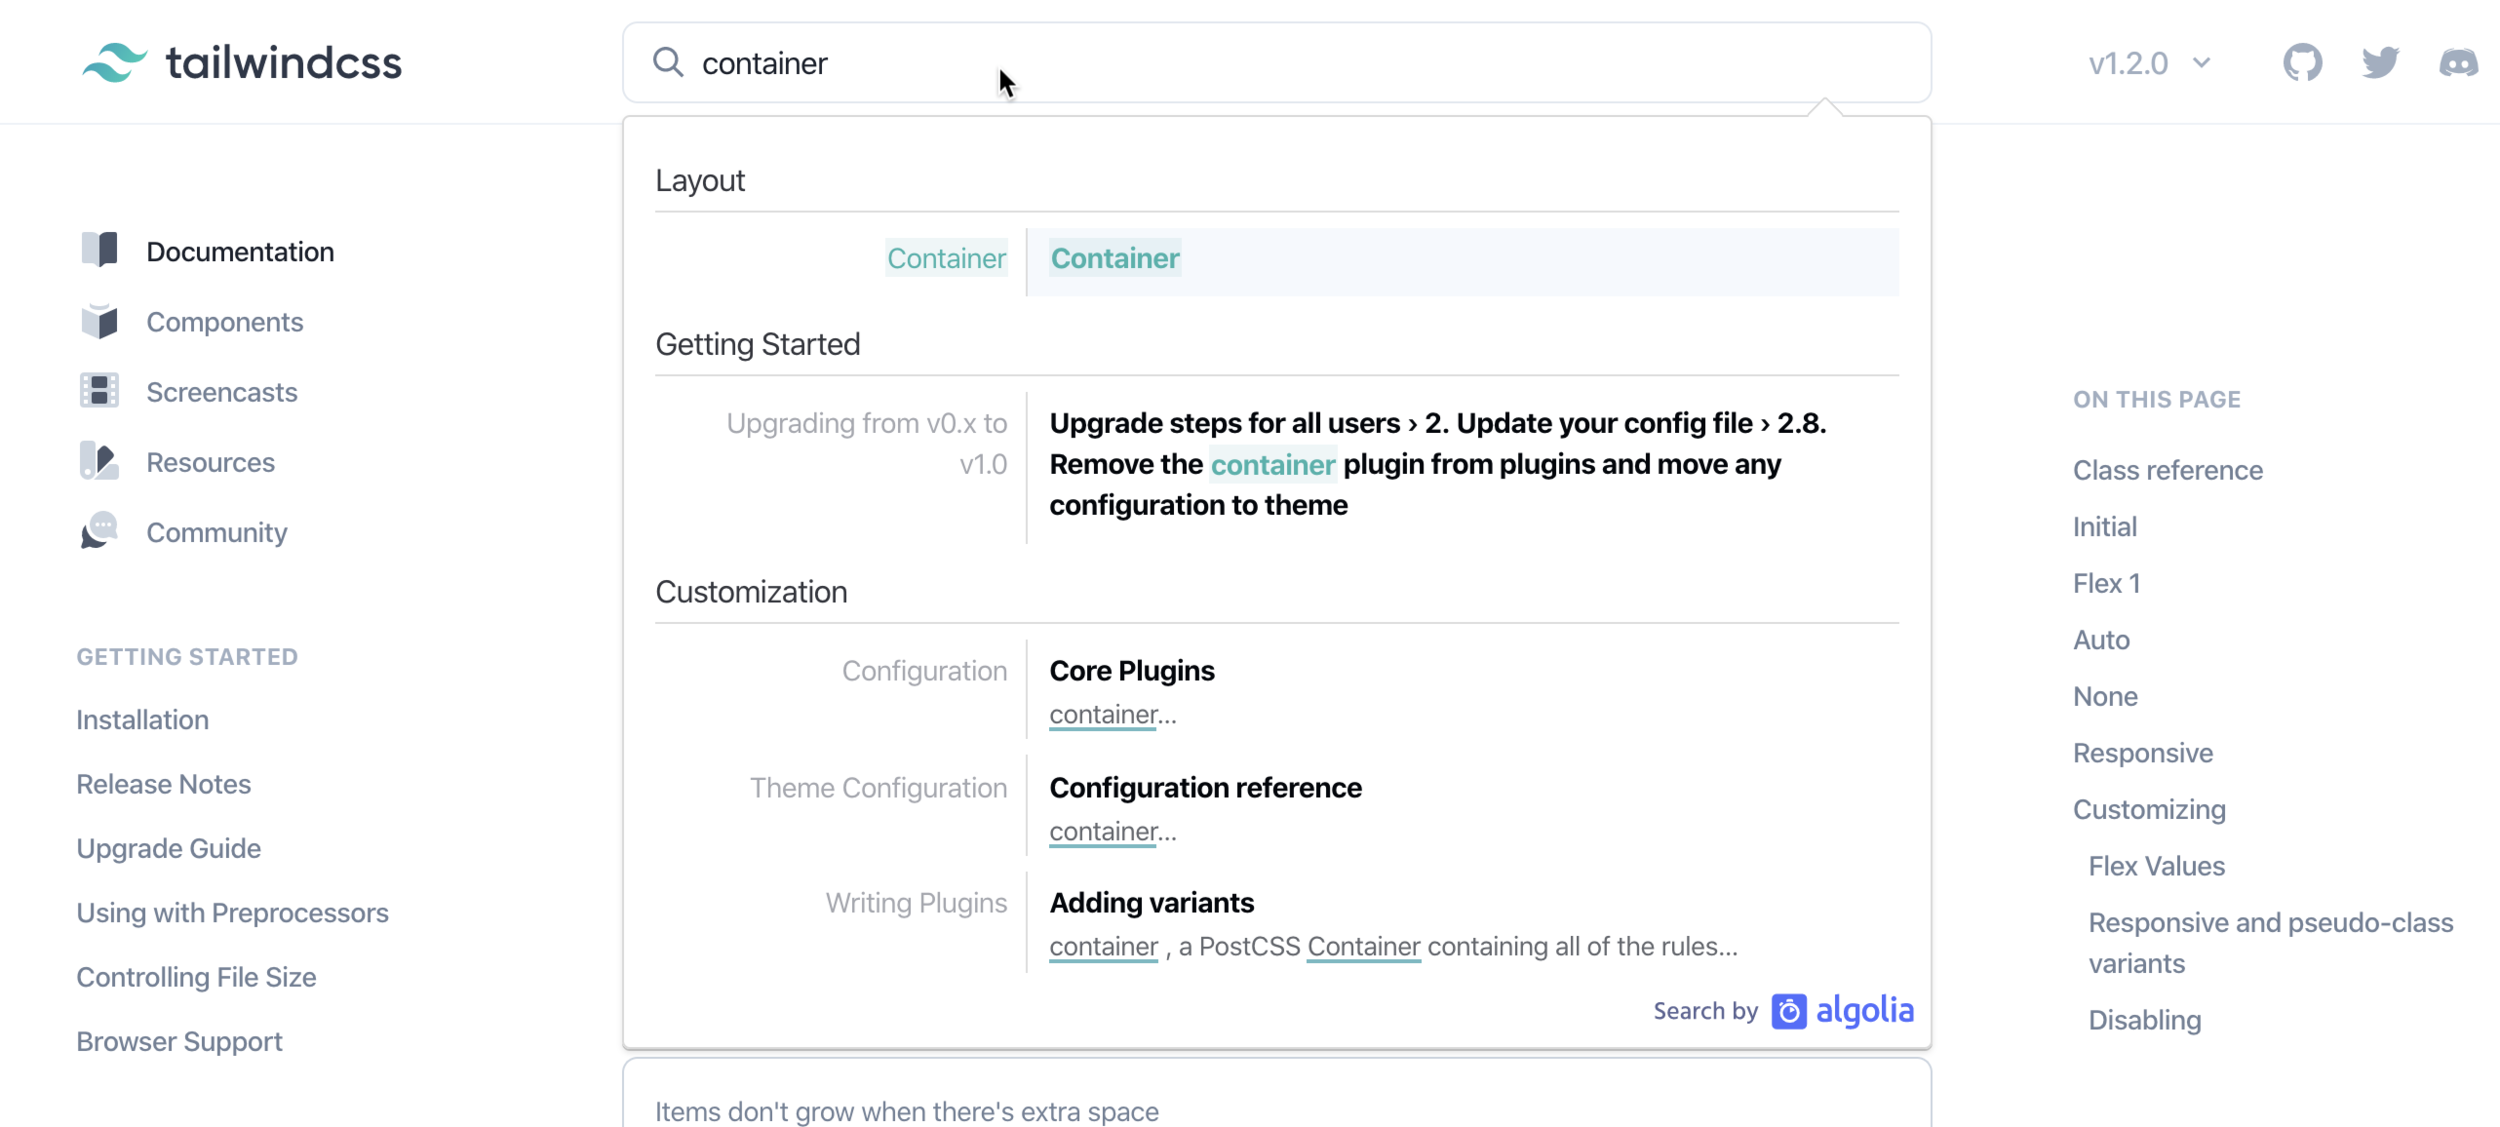Expand the v1.2.0 version dropdown

coord(2149,63)
